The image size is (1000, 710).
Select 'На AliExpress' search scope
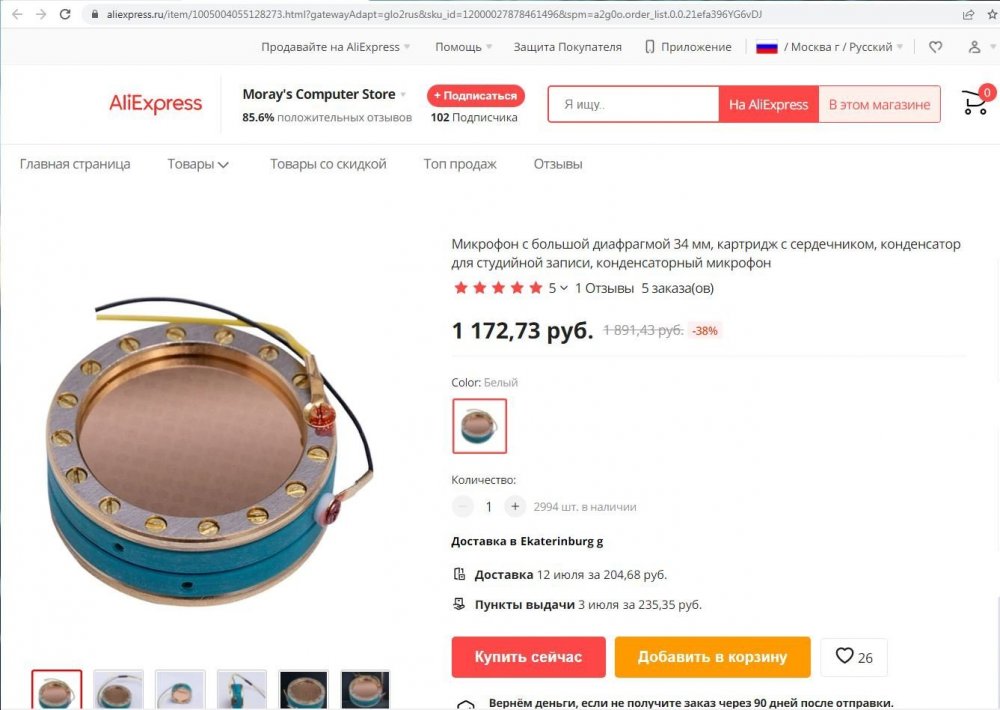click(x=768, y=105)
